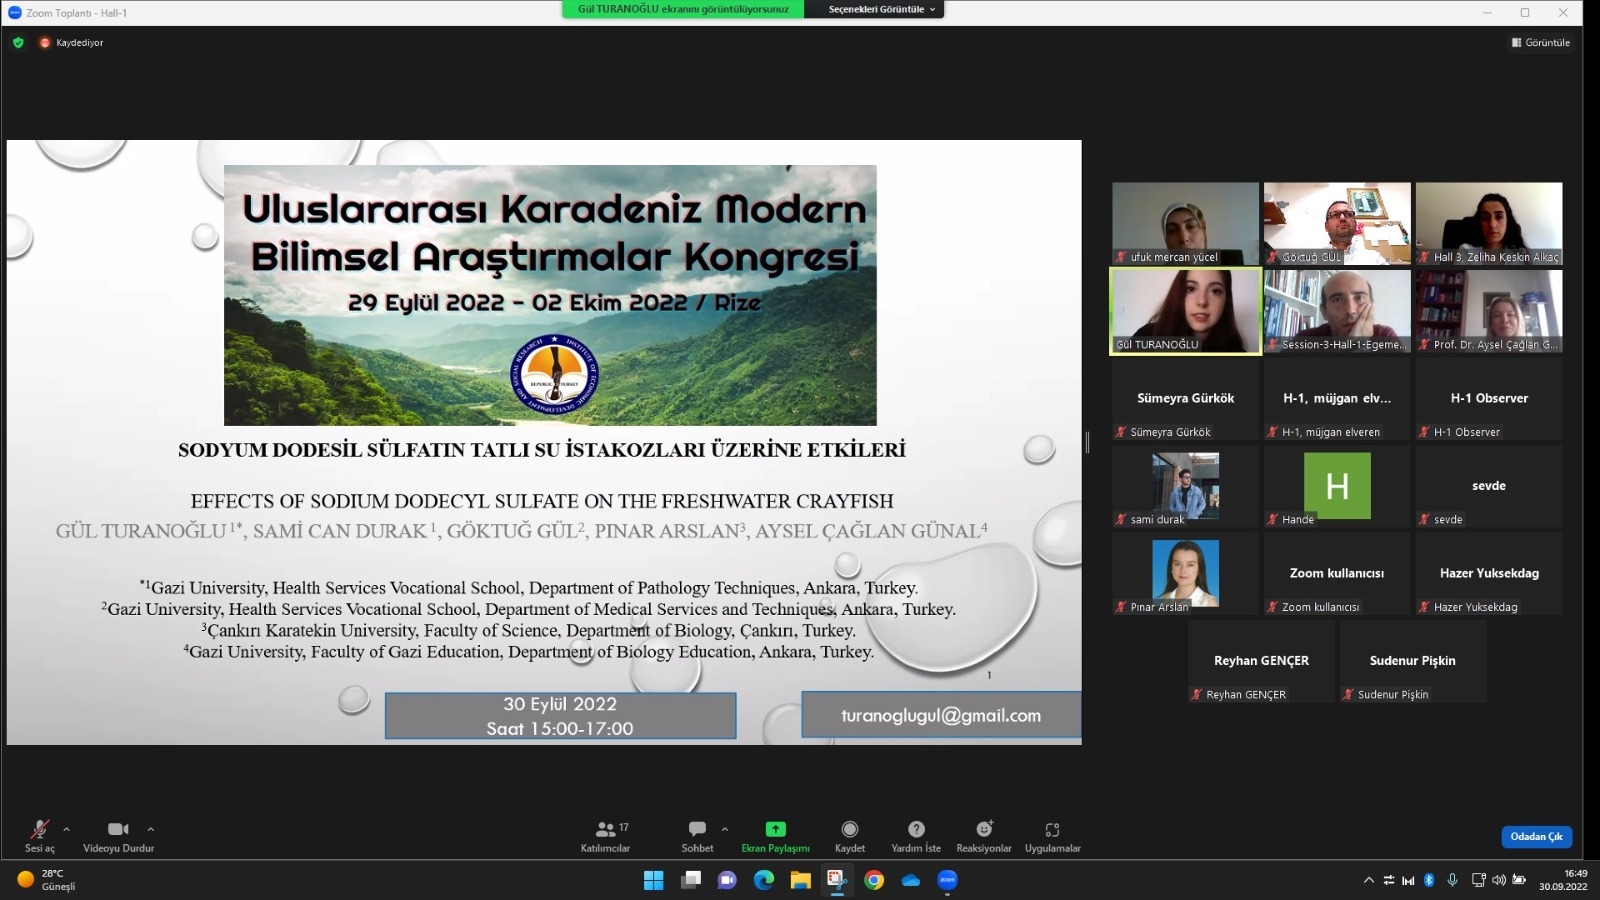This screenshot has height=900, width=1600.
Task: Click email turanoglugul@gmail.com on slide
Action: tap(941, 715)
